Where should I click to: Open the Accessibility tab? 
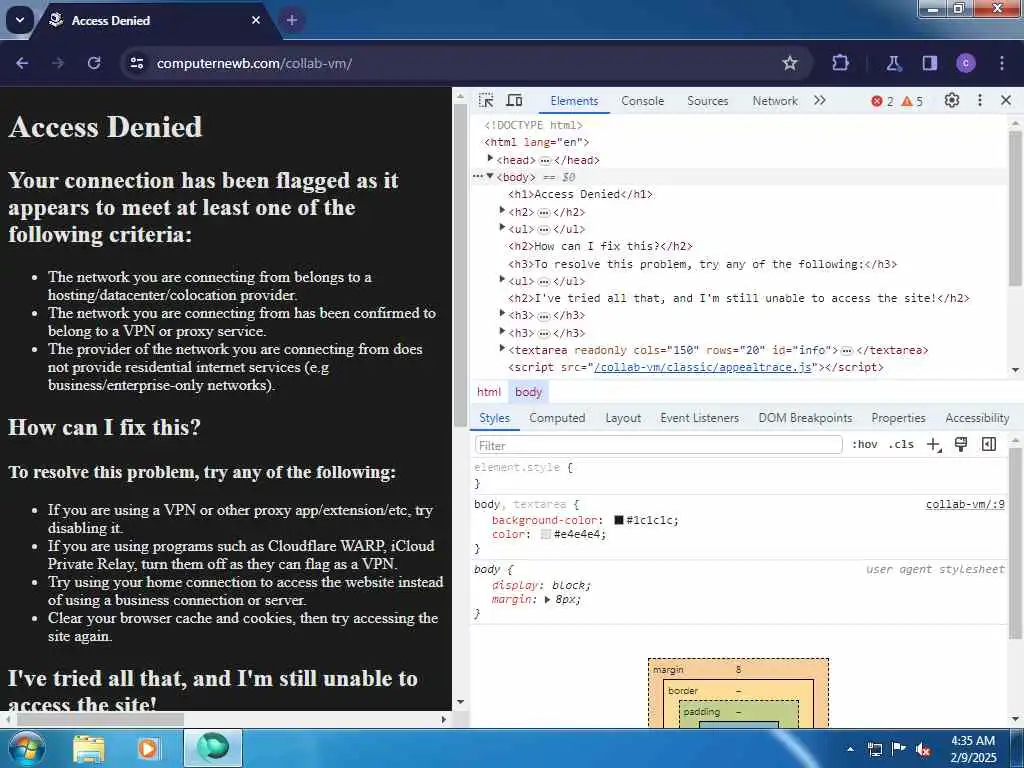point(977,418)
